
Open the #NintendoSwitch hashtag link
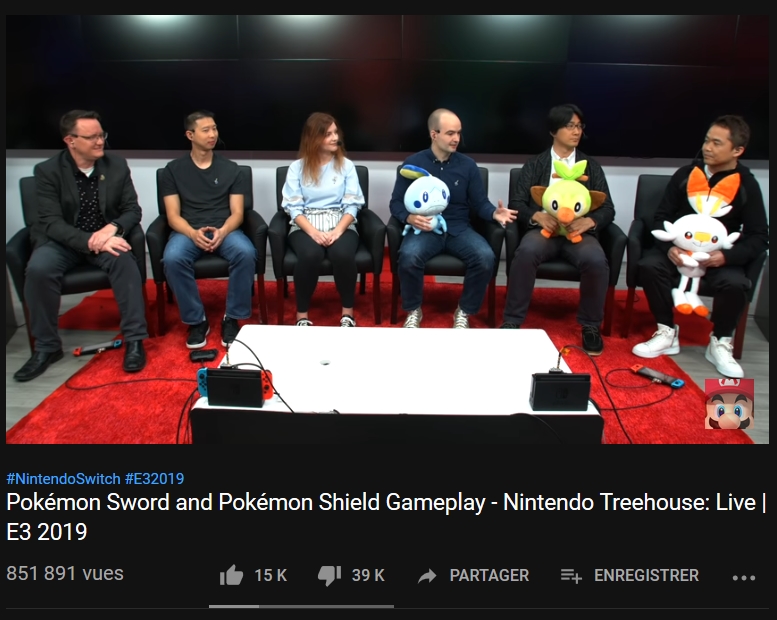(x=63, y=479)
